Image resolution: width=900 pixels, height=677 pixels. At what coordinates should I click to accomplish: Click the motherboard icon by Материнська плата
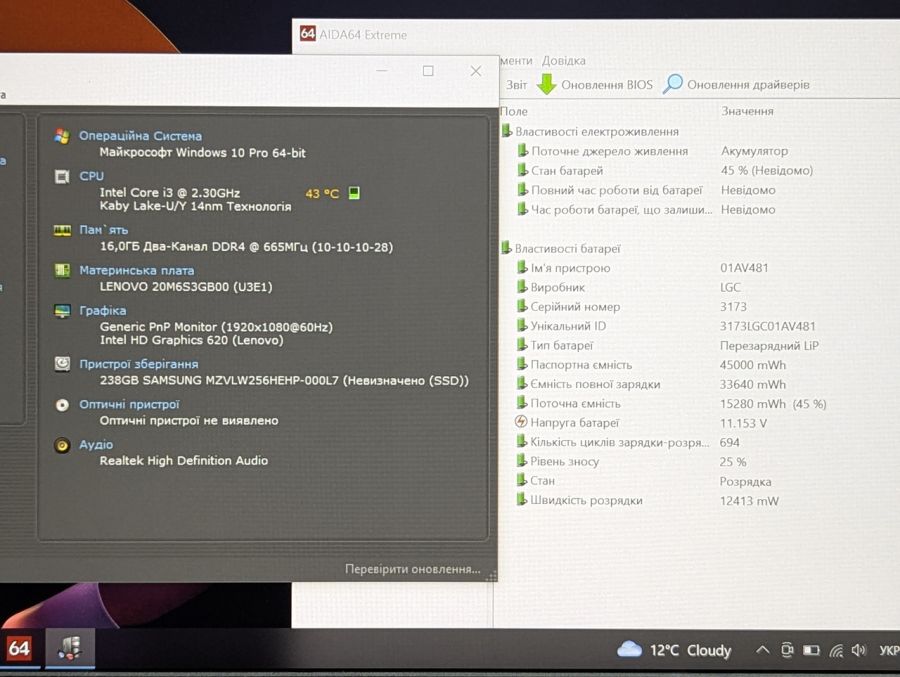[62, 270]
